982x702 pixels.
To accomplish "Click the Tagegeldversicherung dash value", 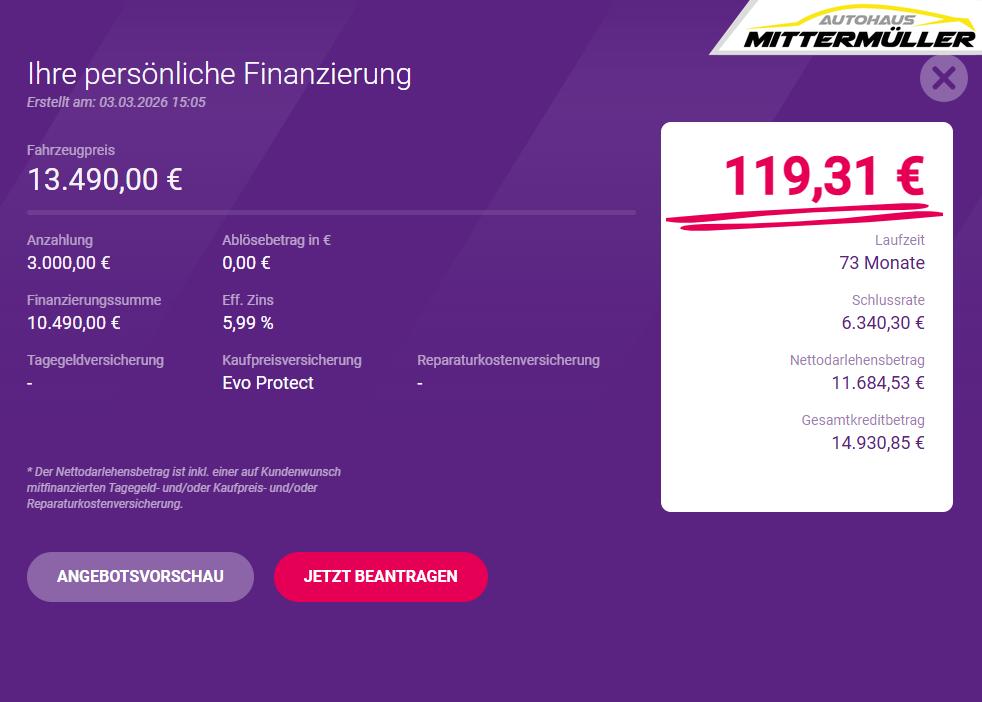I will [30, 383].
